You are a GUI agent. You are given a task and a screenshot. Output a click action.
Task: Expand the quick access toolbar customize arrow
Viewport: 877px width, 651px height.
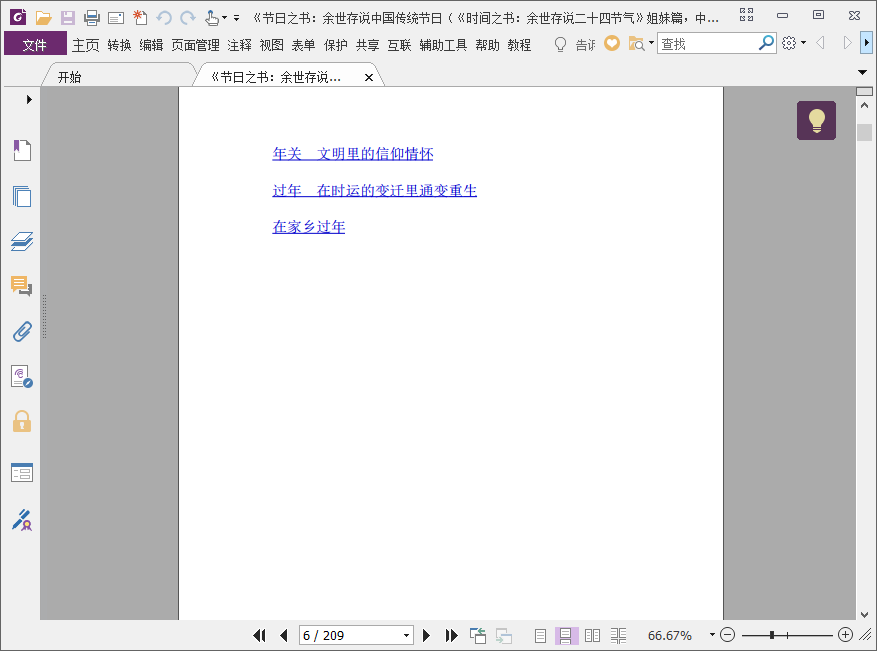tap(237, 18)
